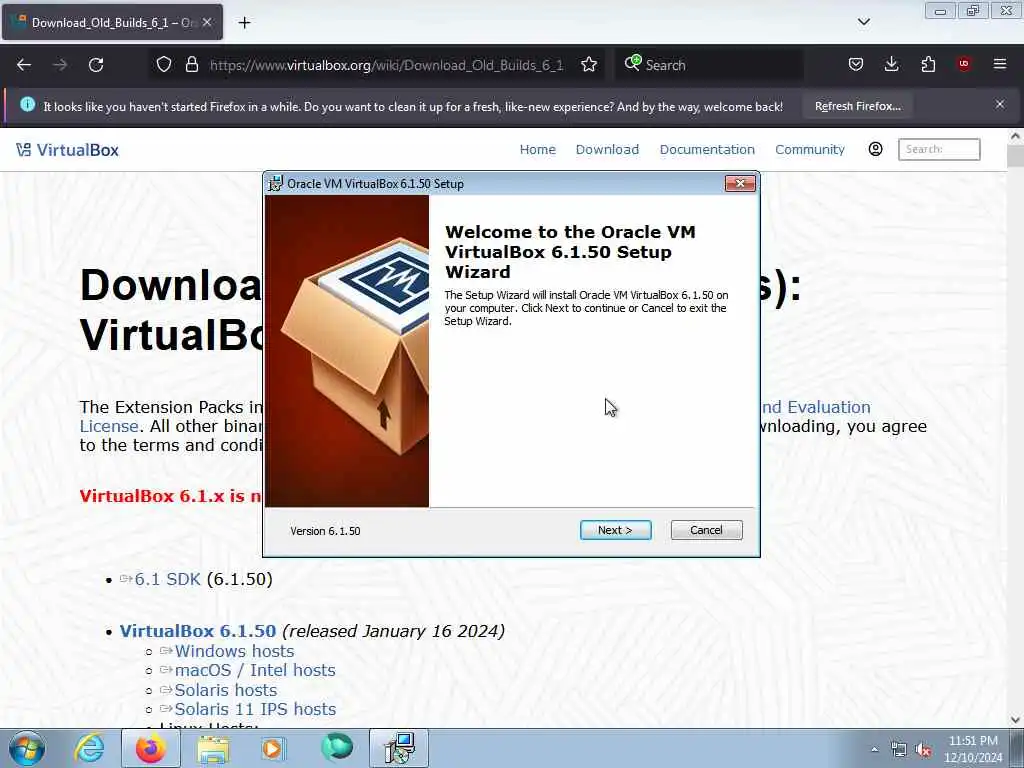Restore down the Firefox window
1024x768 pixels.
[973, 11]
